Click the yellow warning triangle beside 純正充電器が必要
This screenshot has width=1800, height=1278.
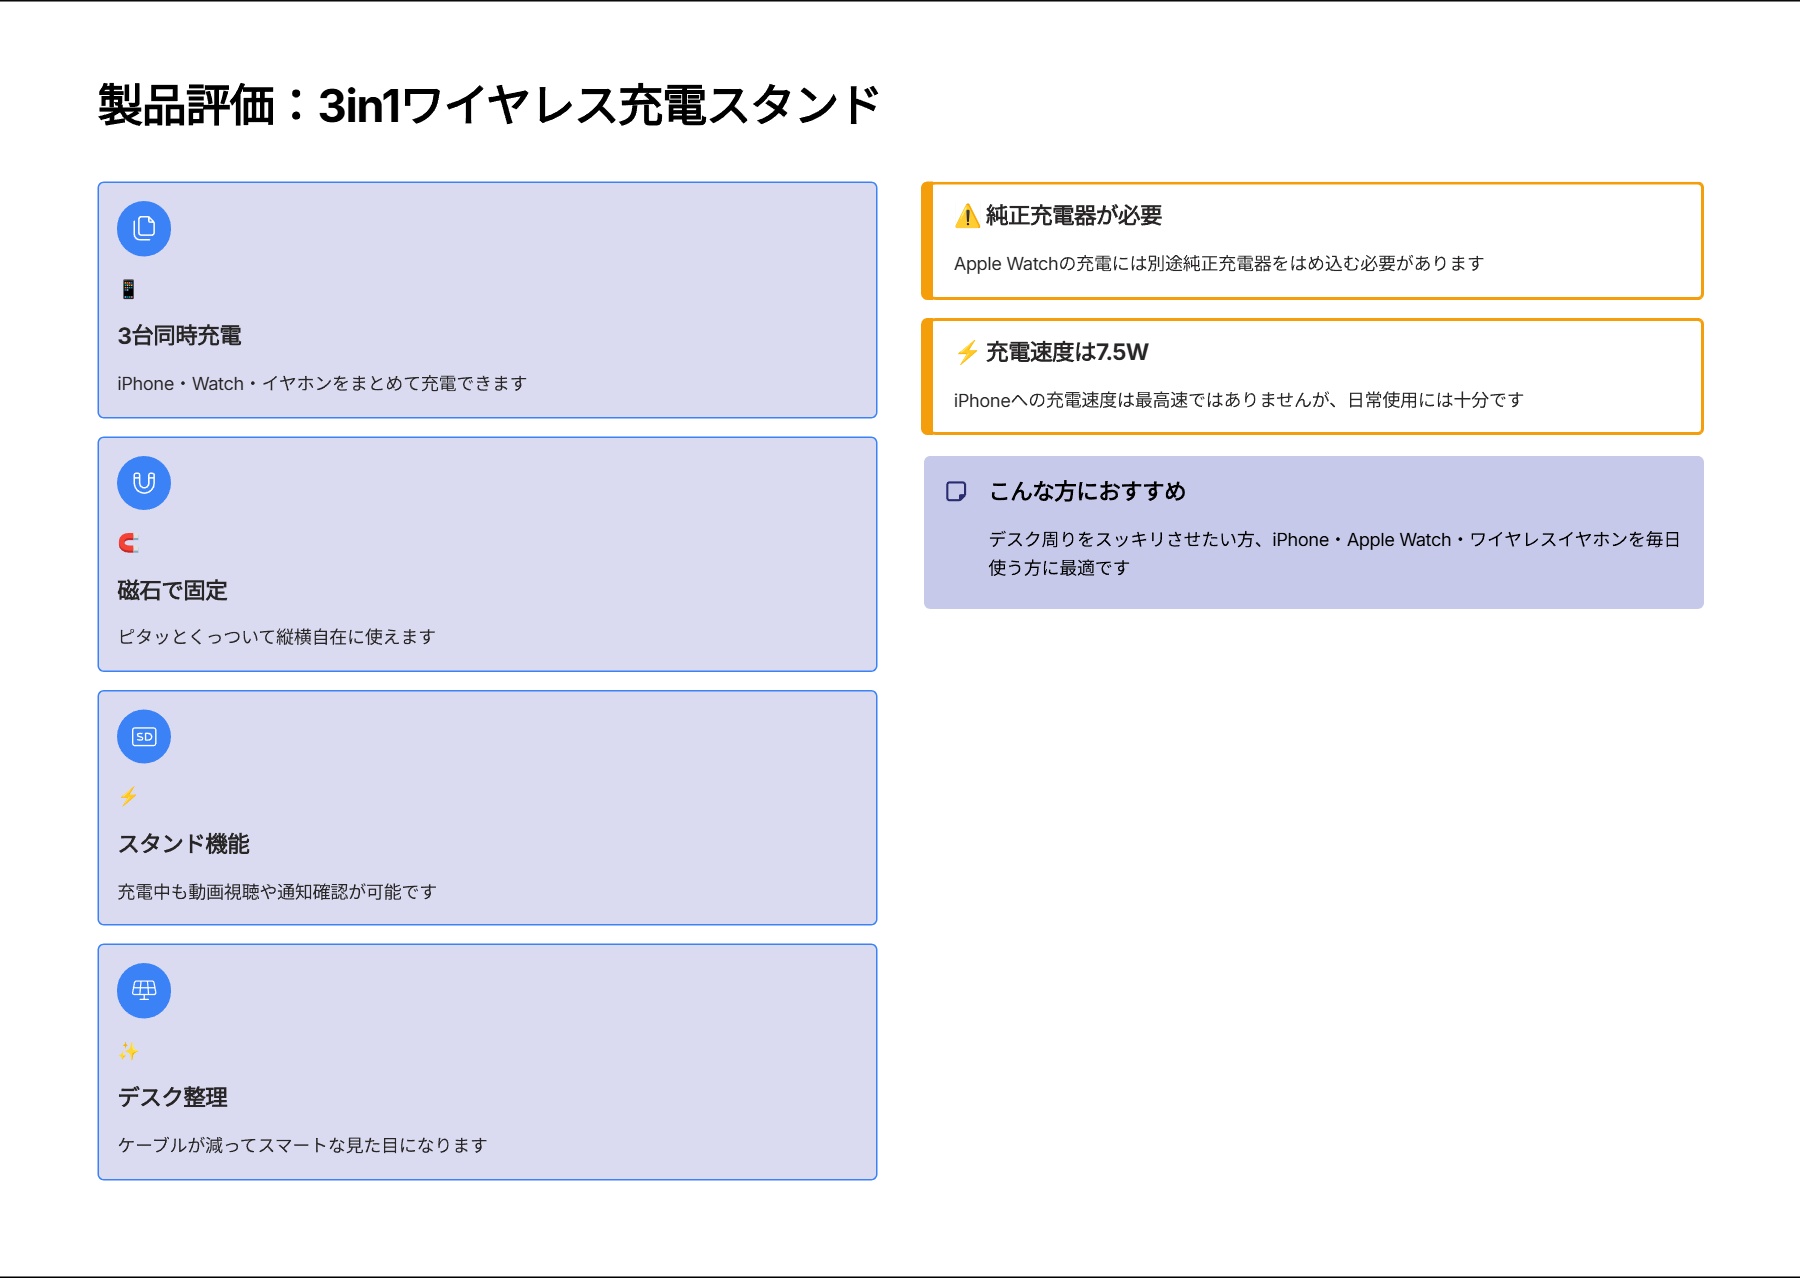pos(967,216)
